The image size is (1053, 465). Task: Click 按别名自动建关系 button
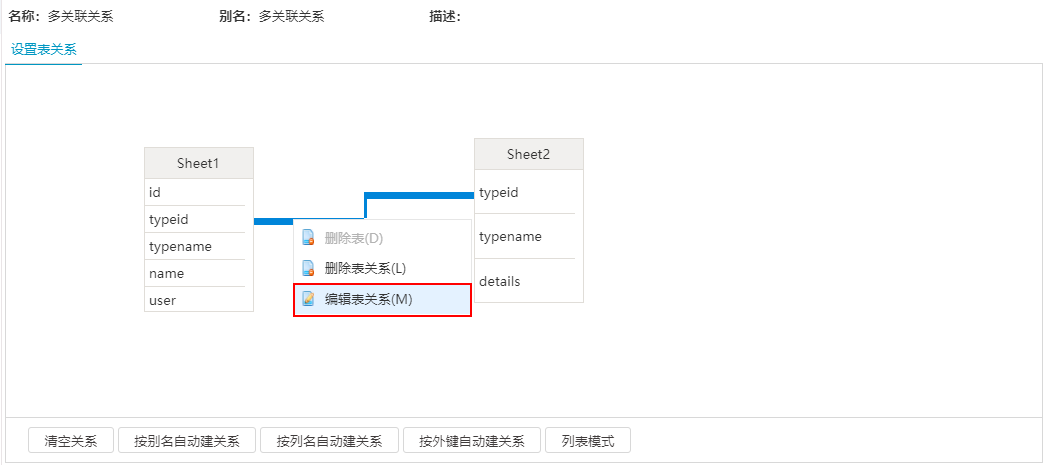click(x=187, y=441)
